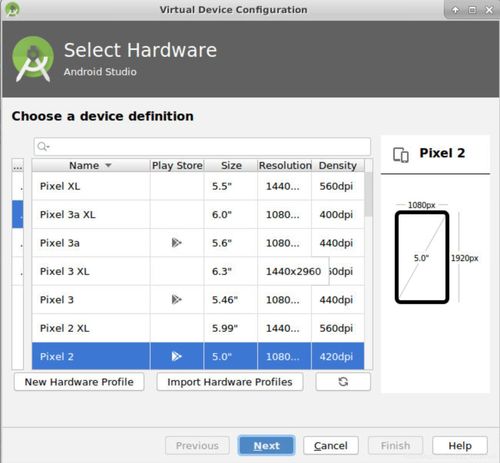This screenshot has height=463, width=500.
Task: Click the highlighted blue category entry on left
Action: tap(18, 214)
